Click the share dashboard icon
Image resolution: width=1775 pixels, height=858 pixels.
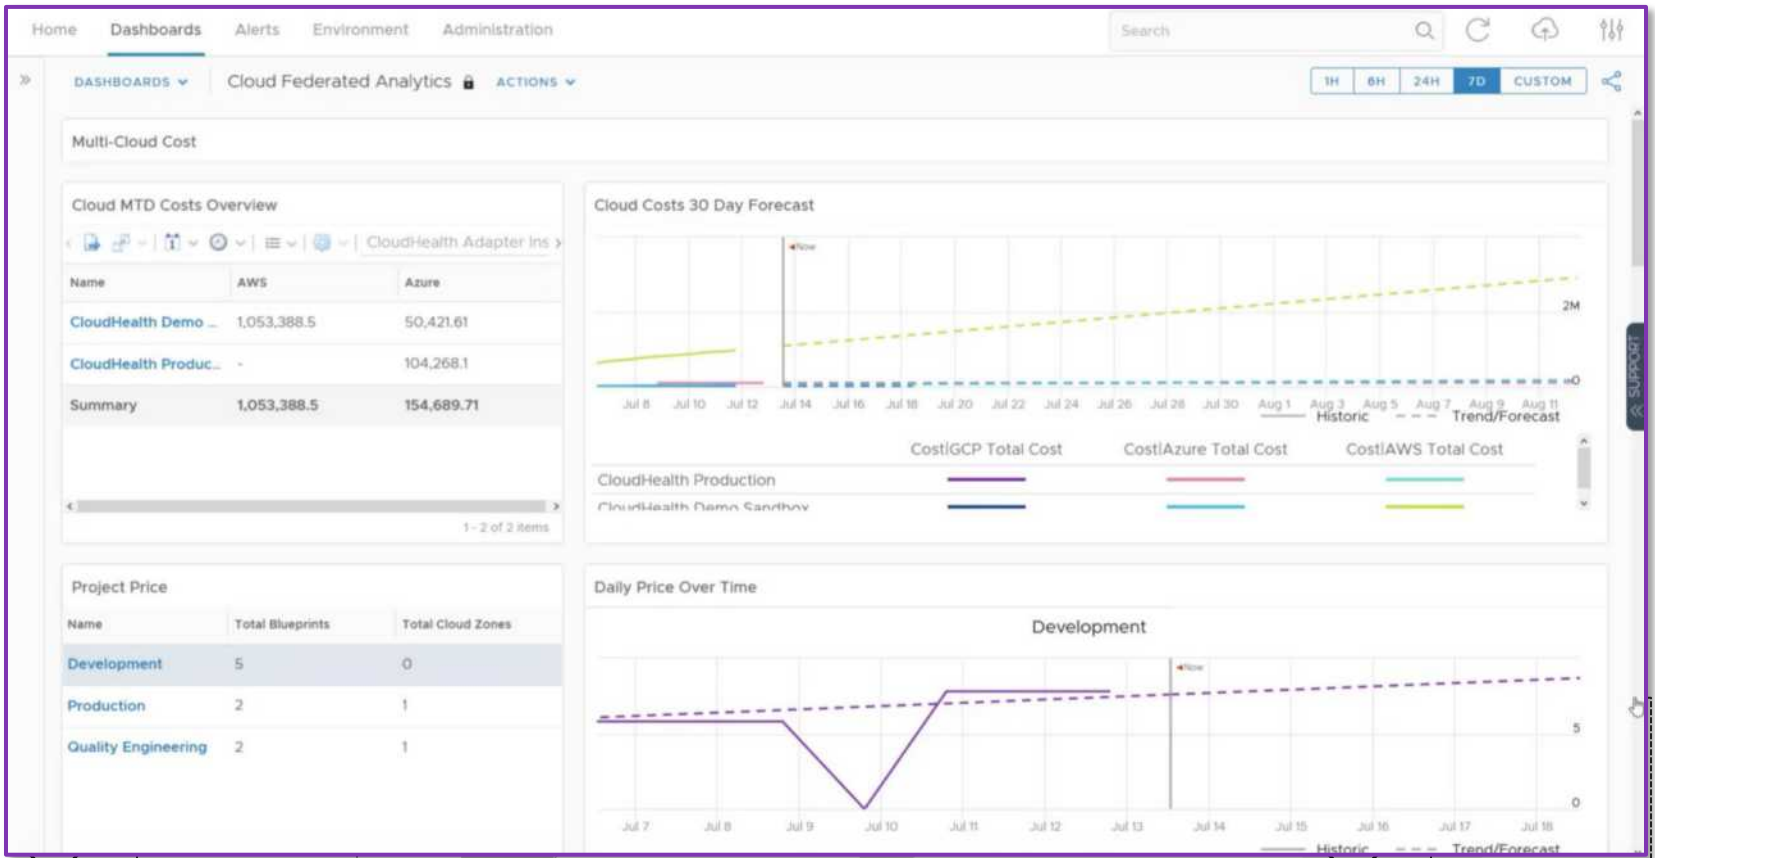click(x=1611, y=81)
